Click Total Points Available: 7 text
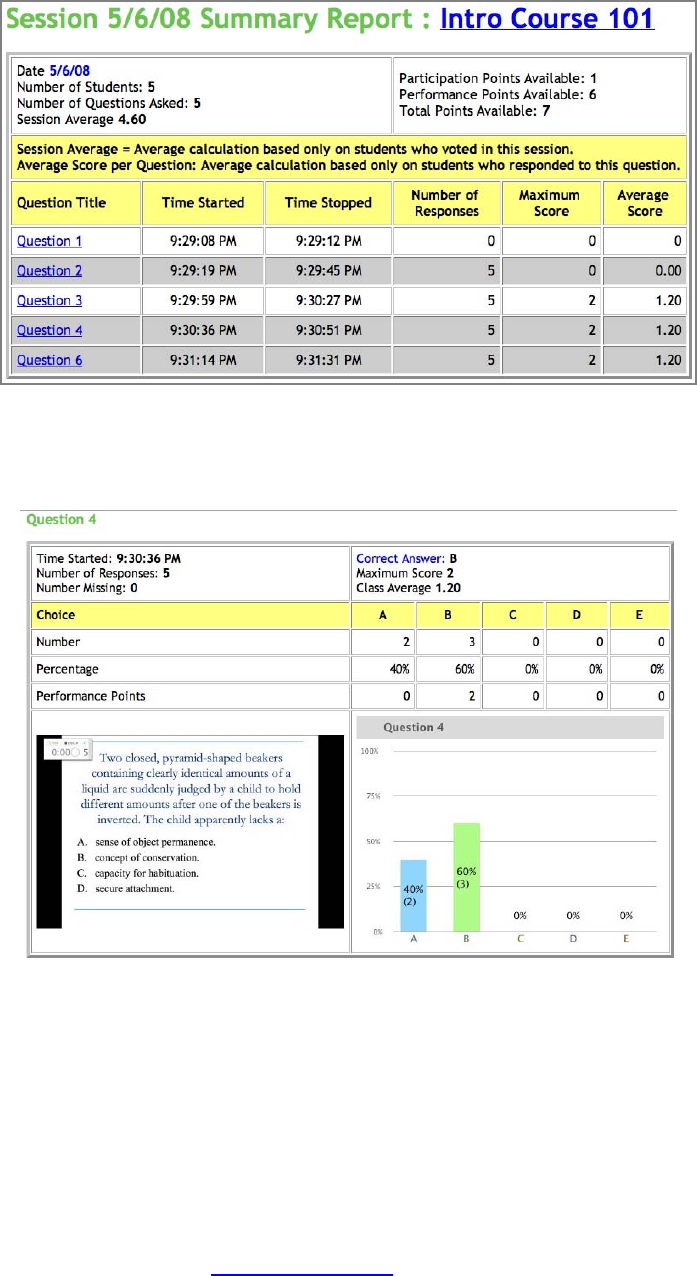Viewport: 697px width, 1276px height. coord(474,111)
